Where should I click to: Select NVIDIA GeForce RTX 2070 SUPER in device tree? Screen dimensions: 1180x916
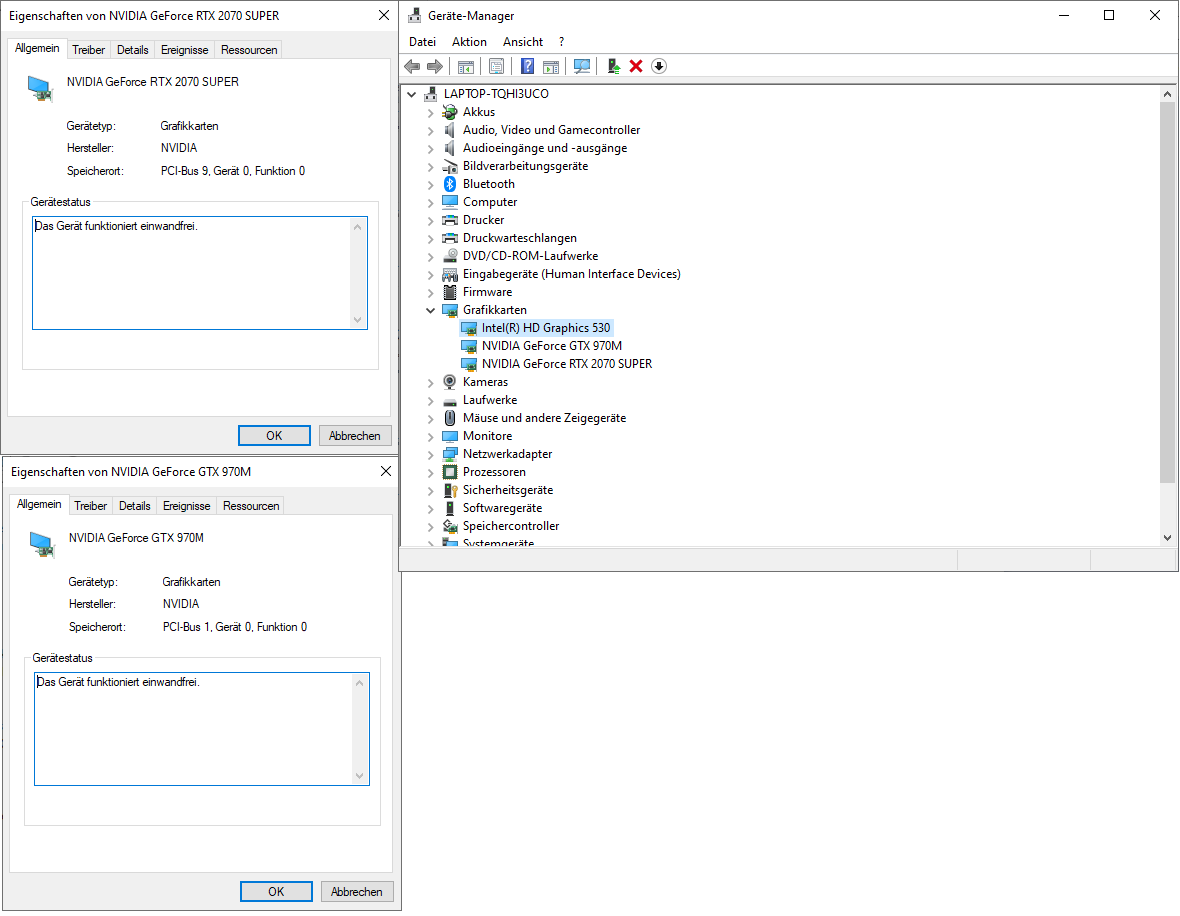567,364
